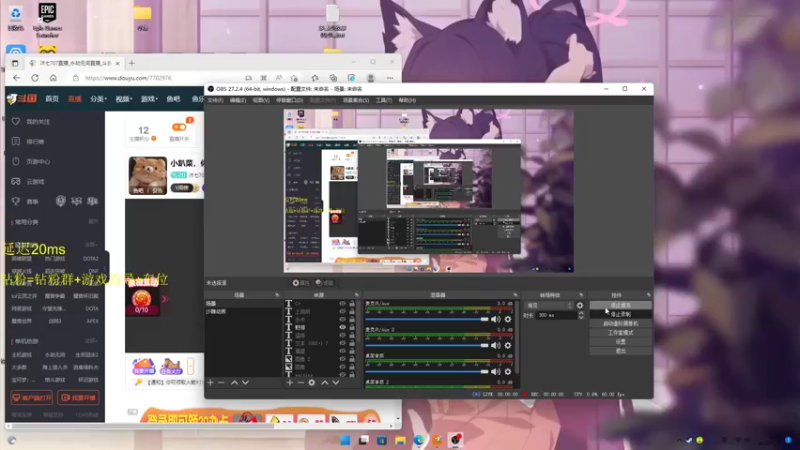The height and width of the screenshot is (450, 800).
Task: Open Edge profile avatar icon
Action: pos(371,78)
